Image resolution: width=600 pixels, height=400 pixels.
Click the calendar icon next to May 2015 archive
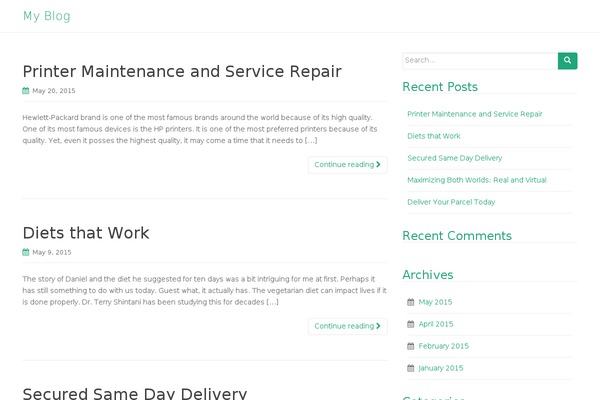[x=411, y=302]
